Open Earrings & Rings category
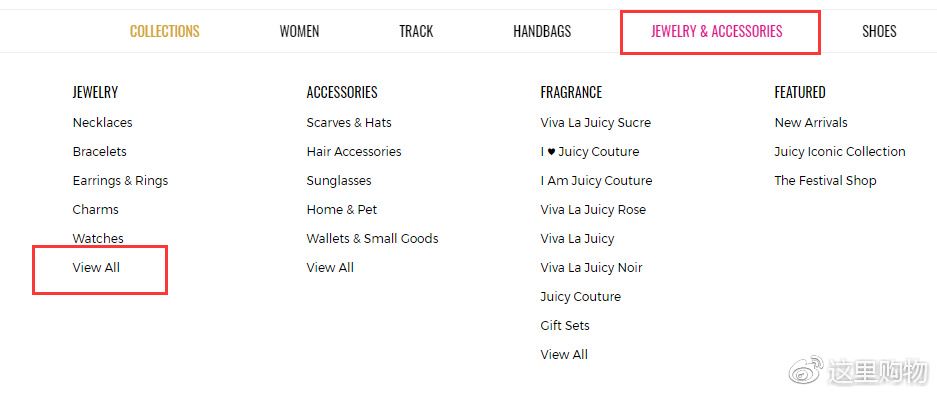 [121, 181]
